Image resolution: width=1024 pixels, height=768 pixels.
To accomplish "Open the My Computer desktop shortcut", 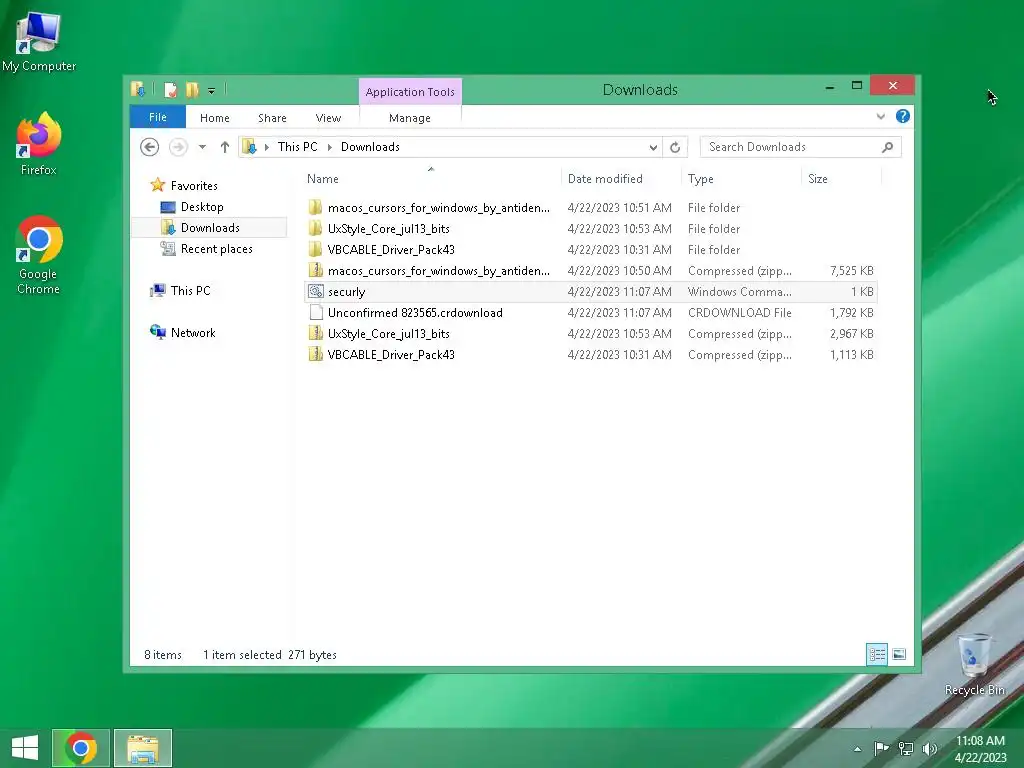I will pyautogui.click(x=39, y=42).
